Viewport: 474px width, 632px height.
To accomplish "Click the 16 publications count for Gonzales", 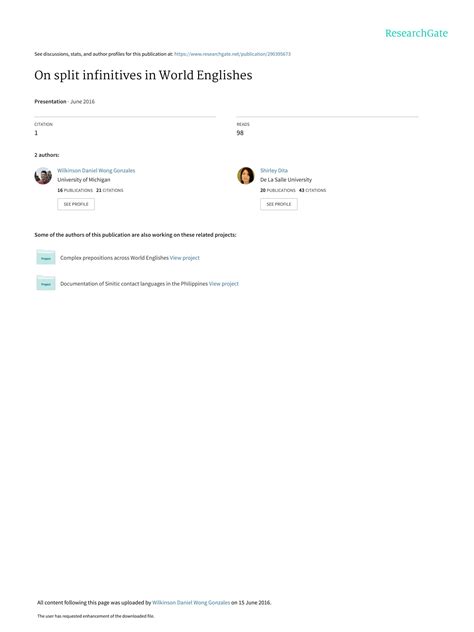I will click(x=75, y=190).
